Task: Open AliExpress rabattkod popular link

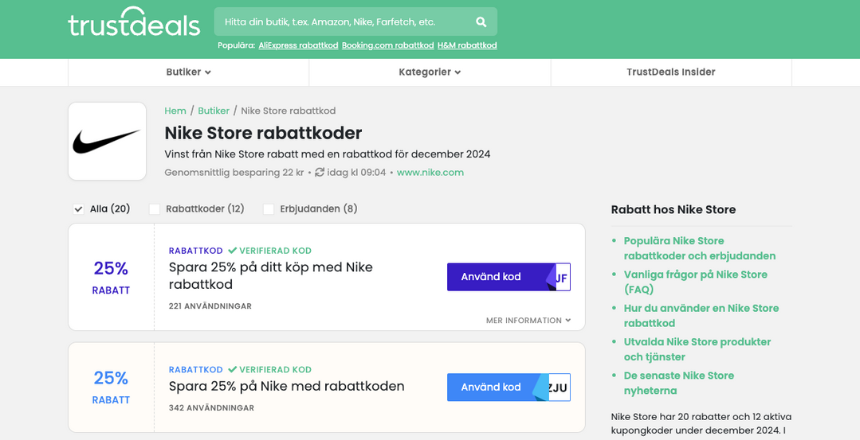Action: pyautogui.click(x=298, y=46)
